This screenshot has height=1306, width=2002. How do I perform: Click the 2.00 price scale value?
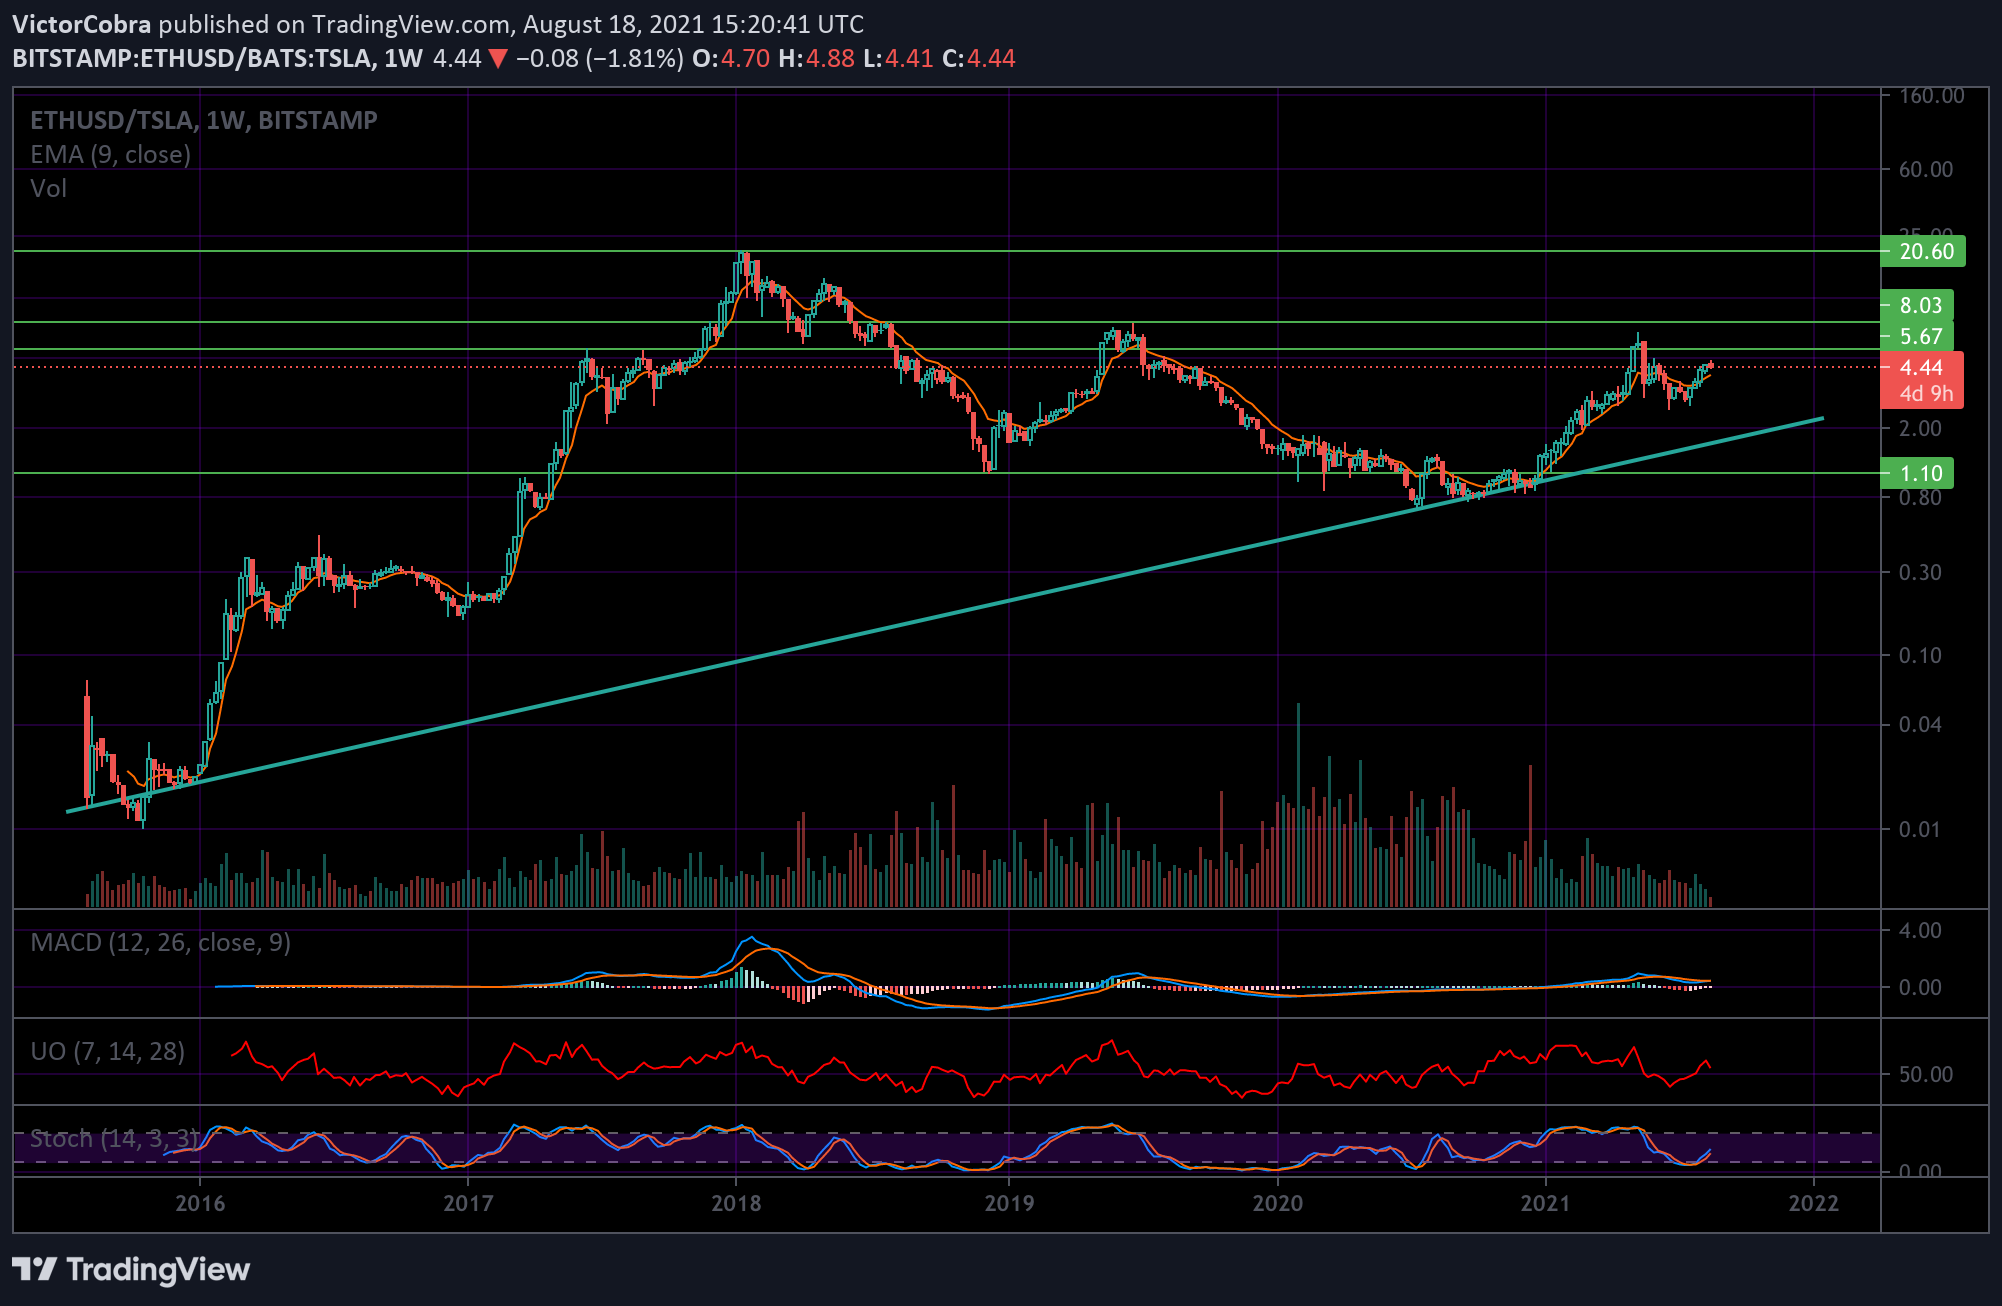1920,428
